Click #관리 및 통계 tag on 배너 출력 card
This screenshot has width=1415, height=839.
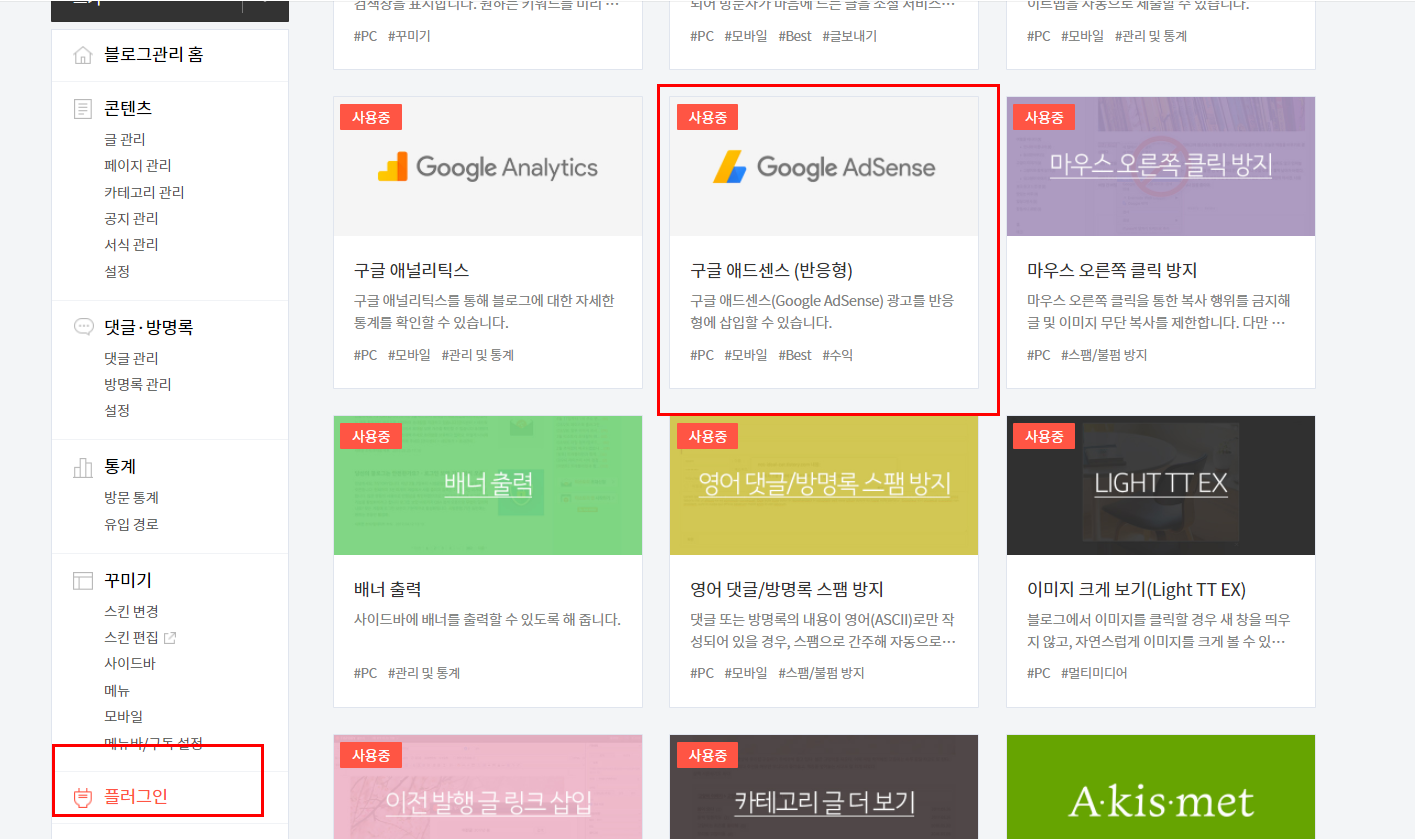424,673
